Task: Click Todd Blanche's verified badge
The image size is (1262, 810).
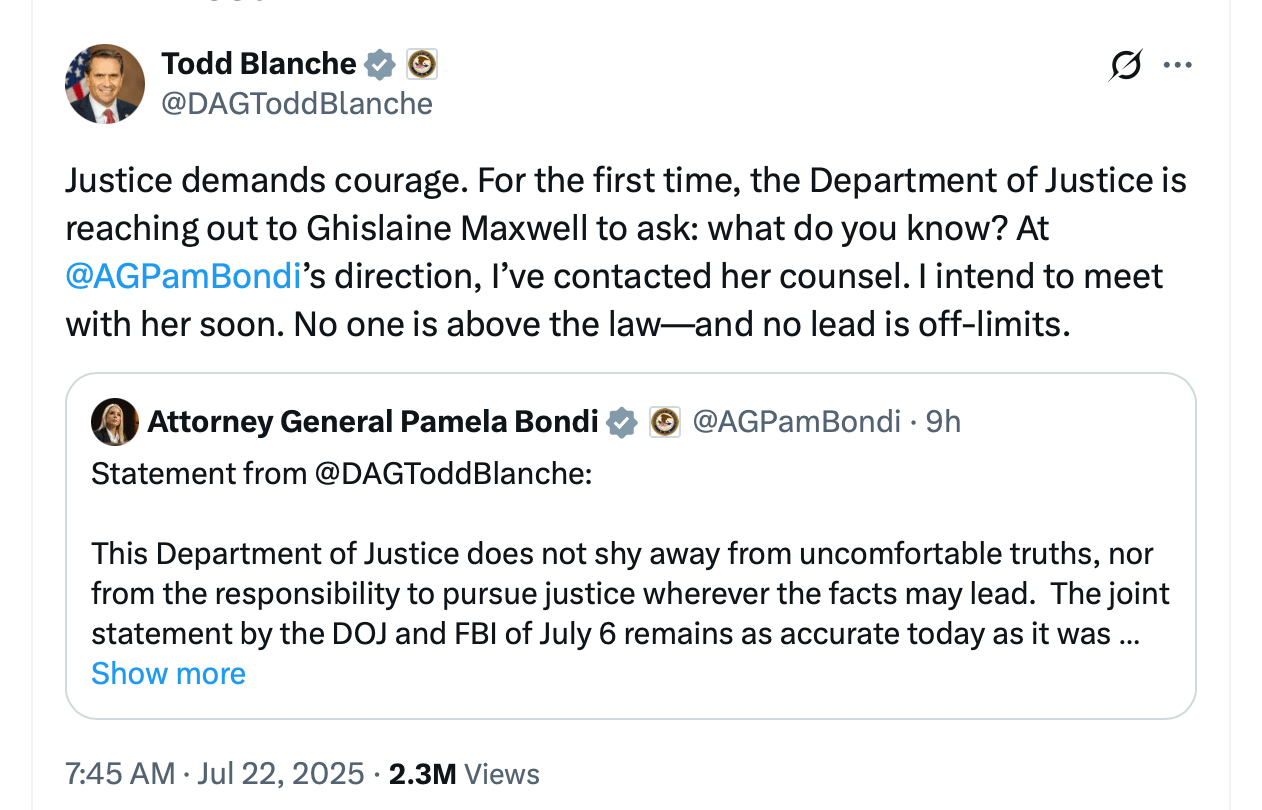Action: point(379,63)
